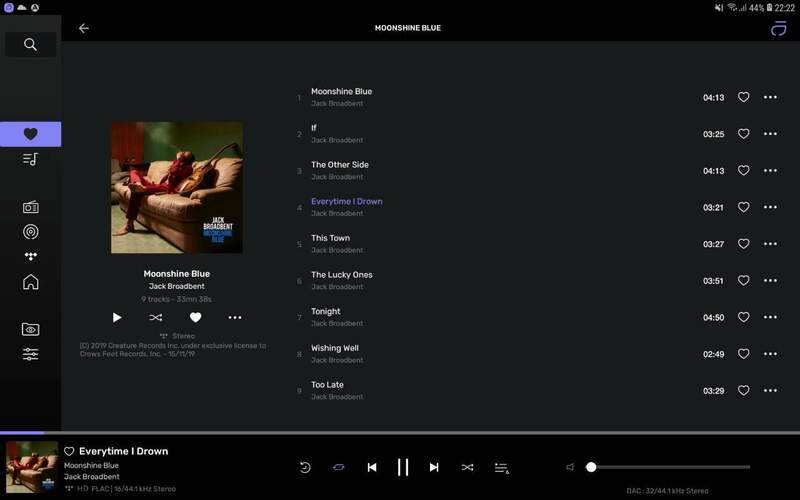
Task: Select Everytime I Drown in track list
Action: pos(346,202)
